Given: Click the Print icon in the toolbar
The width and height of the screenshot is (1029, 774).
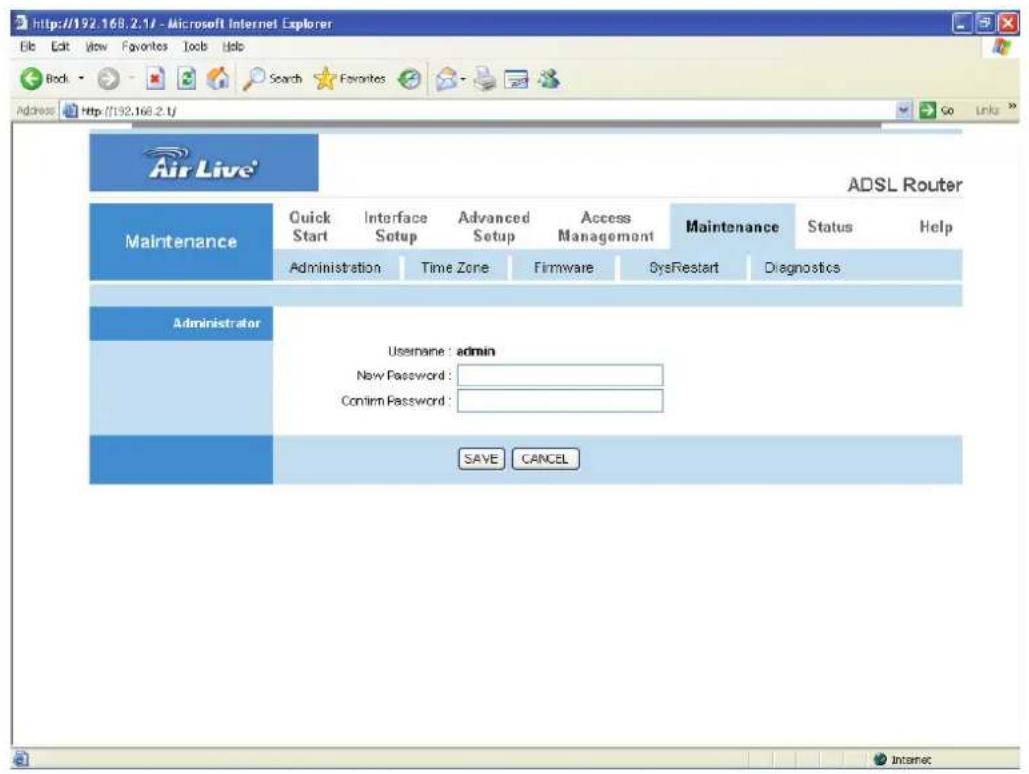Looking at the screenshot, I should click(x=486, y=79).
